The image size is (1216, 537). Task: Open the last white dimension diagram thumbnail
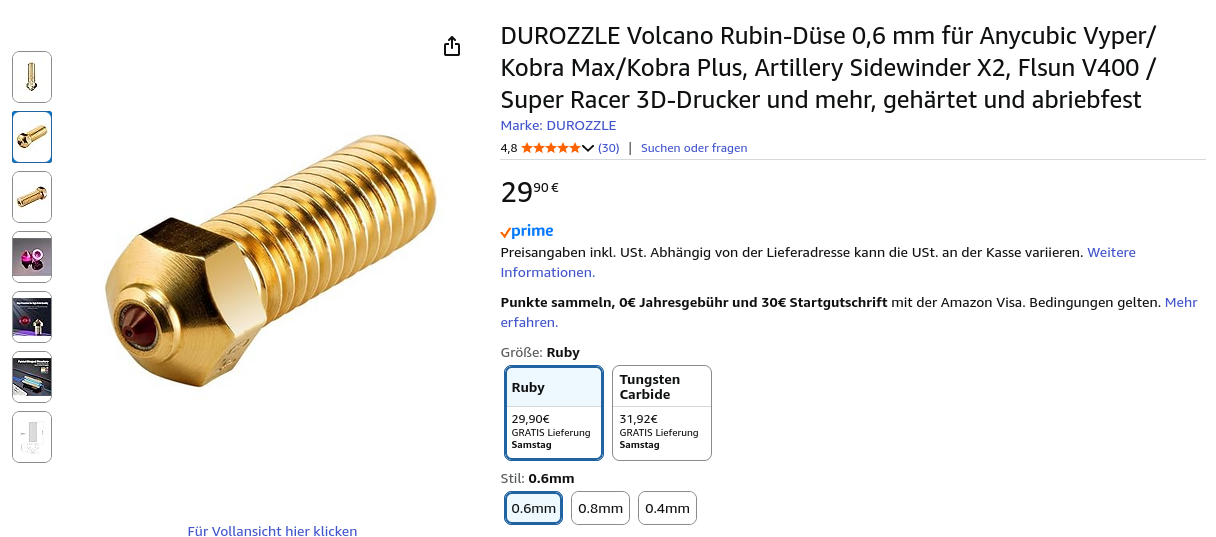point(32,437)
